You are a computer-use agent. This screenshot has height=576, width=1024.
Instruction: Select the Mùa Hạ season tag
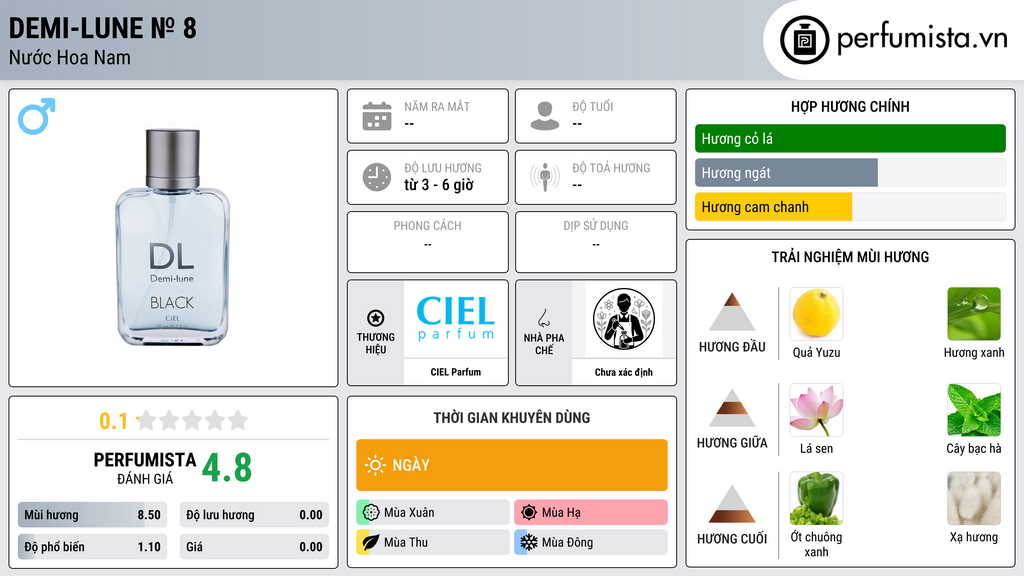coord(591,512)
